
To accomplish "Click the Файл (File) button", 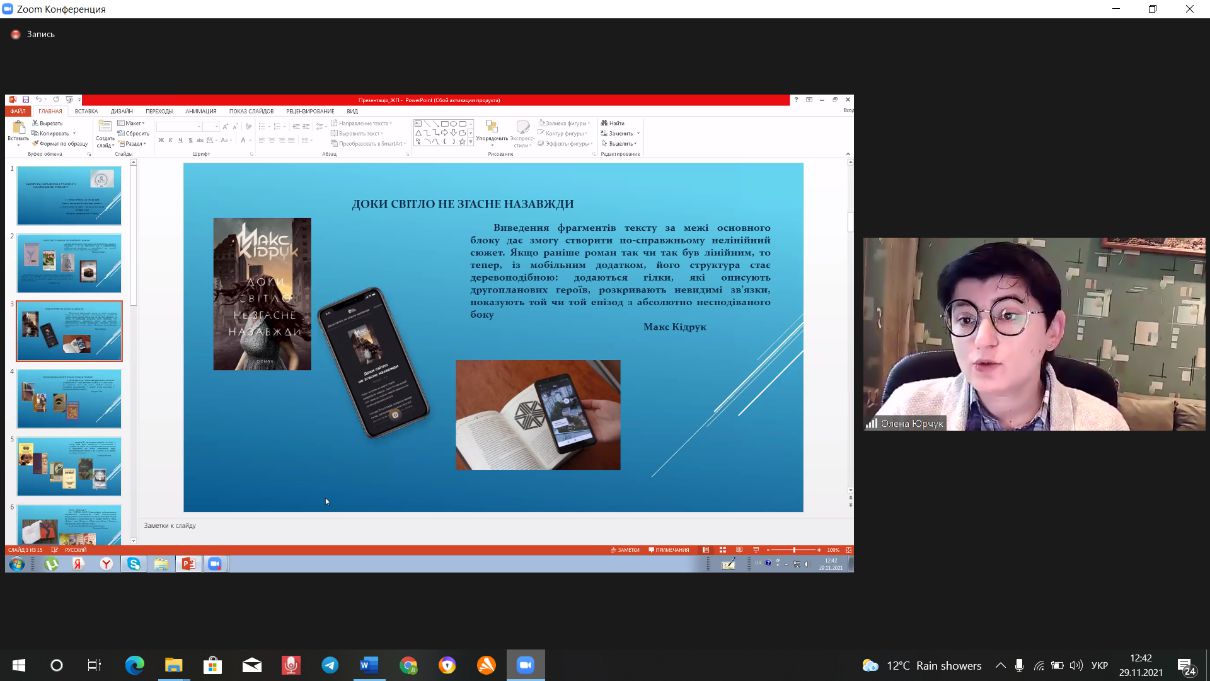I will (x=17, y=111).
